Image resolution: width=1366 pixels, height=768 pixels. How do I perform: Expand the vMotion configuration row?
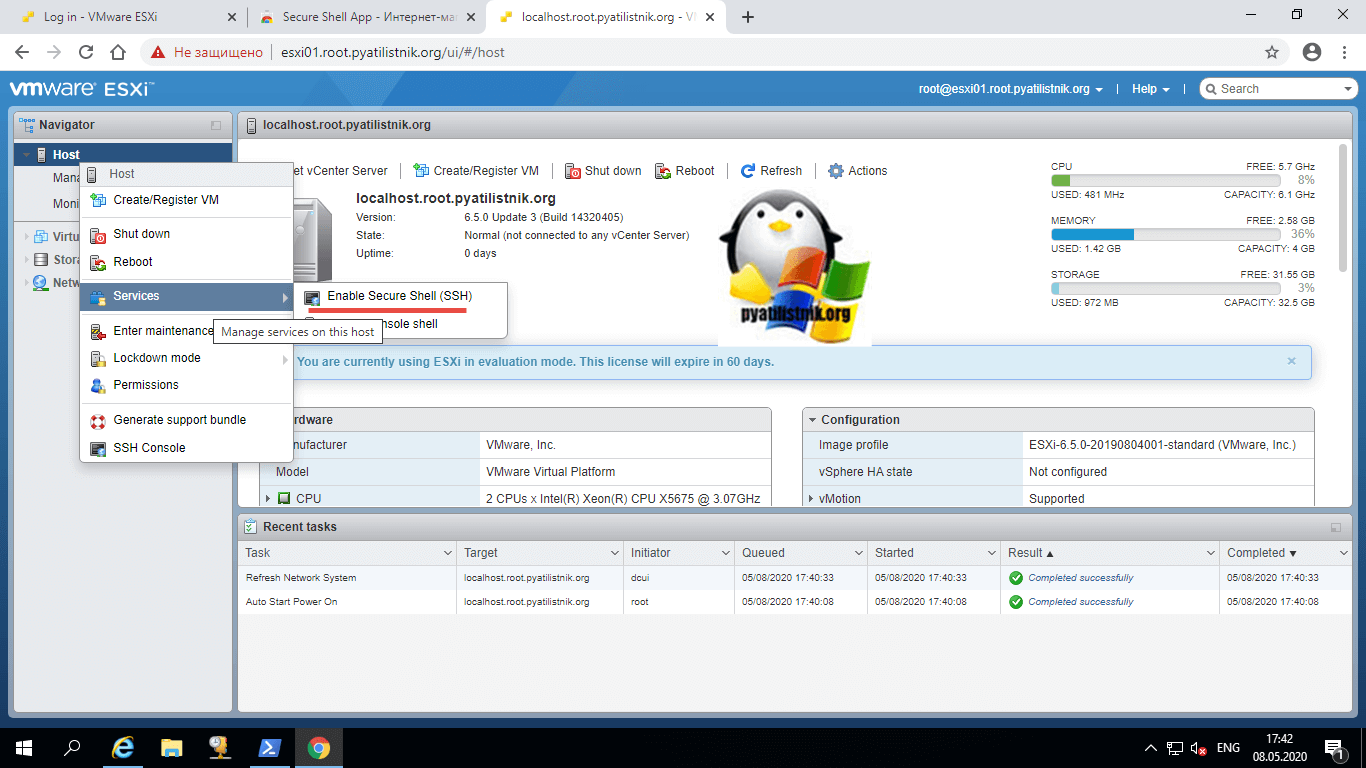click(810, 499)
